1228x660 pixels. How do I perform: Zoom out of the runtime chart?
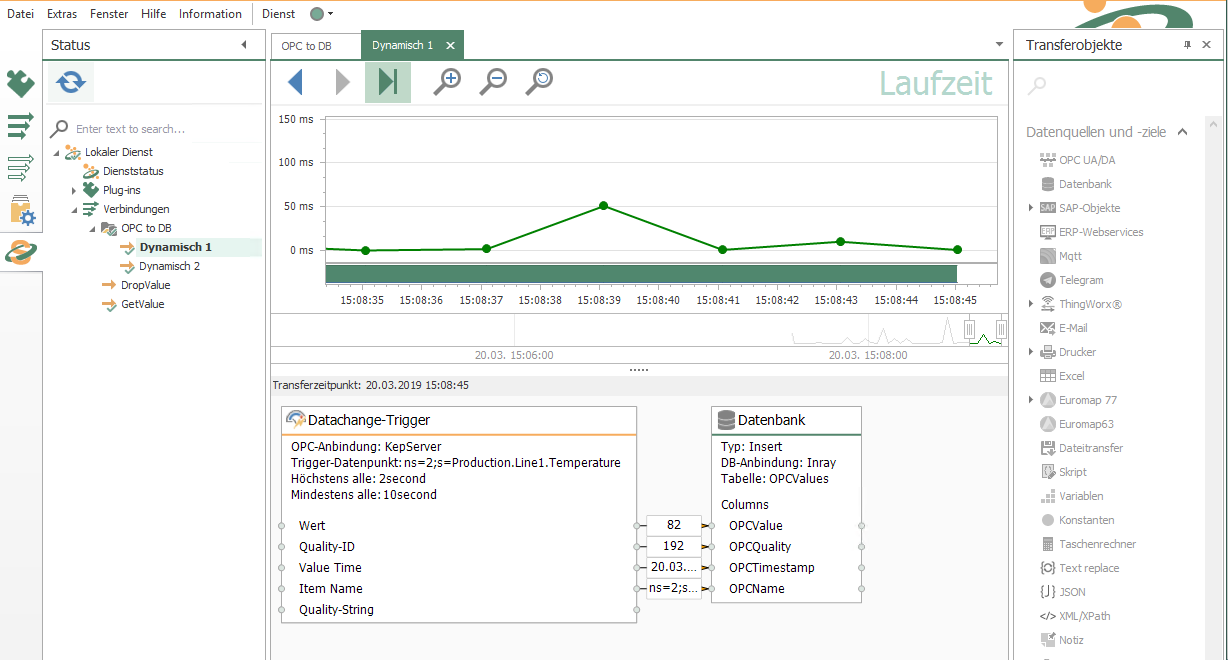tap(493, 82)
